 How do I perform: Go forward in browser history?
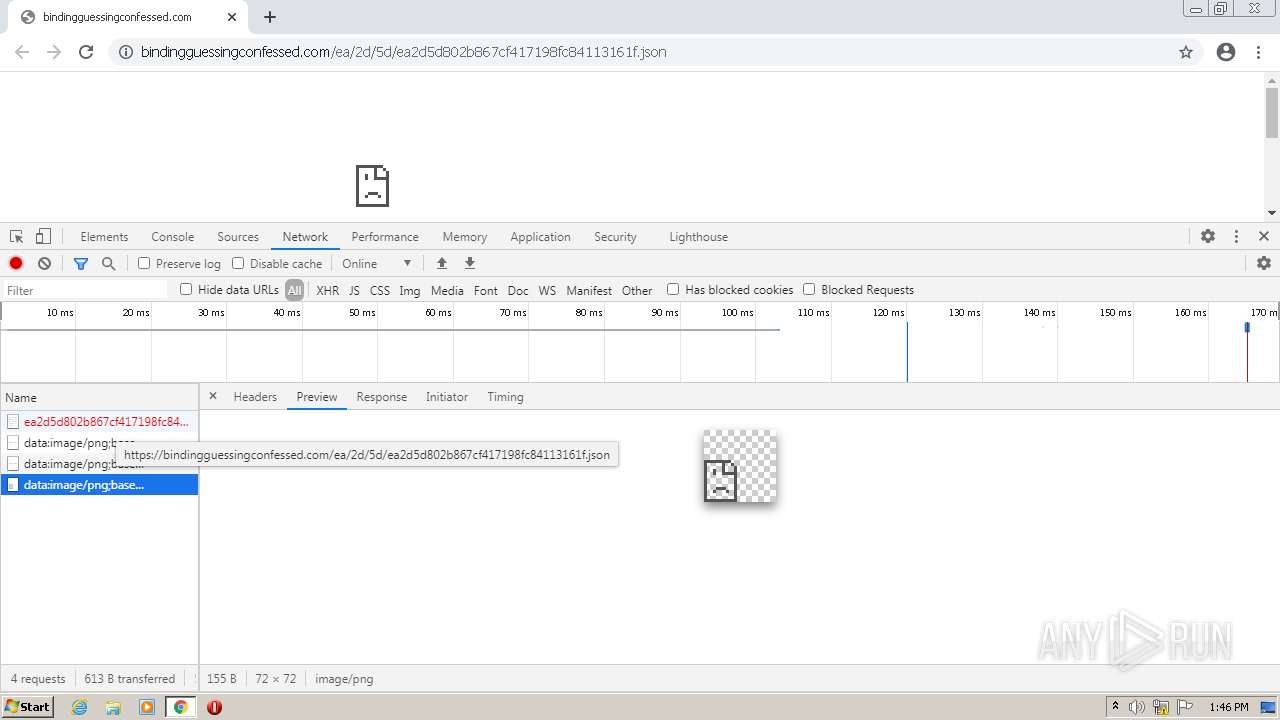pyautogui.click(x=54, y=52)
